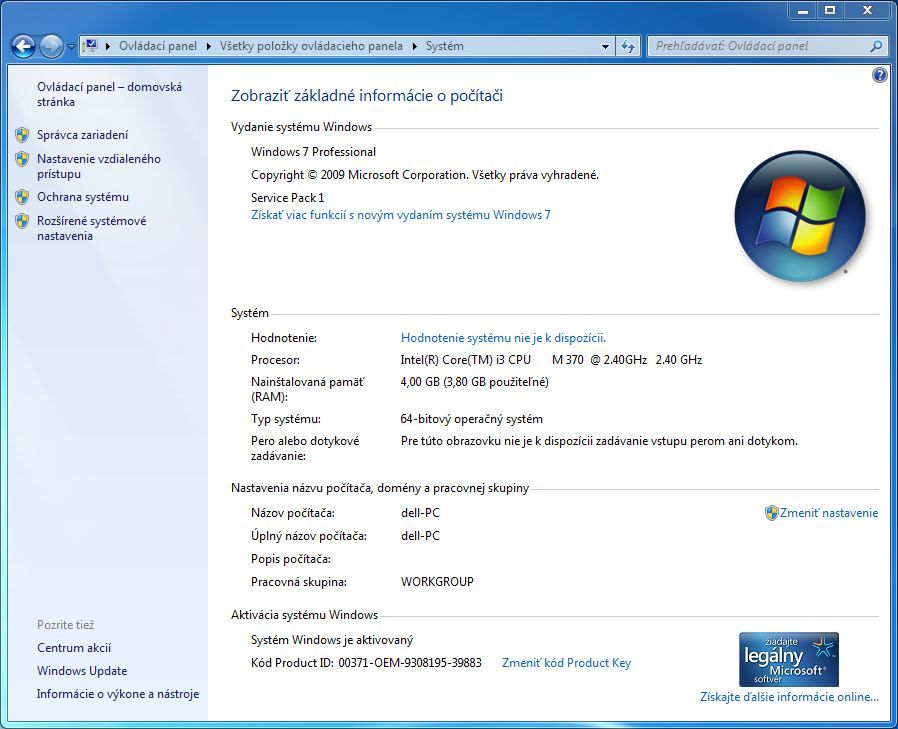898x729 pixels.
Task: Open 'Windows Update' in the left sidebar
Action: (x=82, y=671)
